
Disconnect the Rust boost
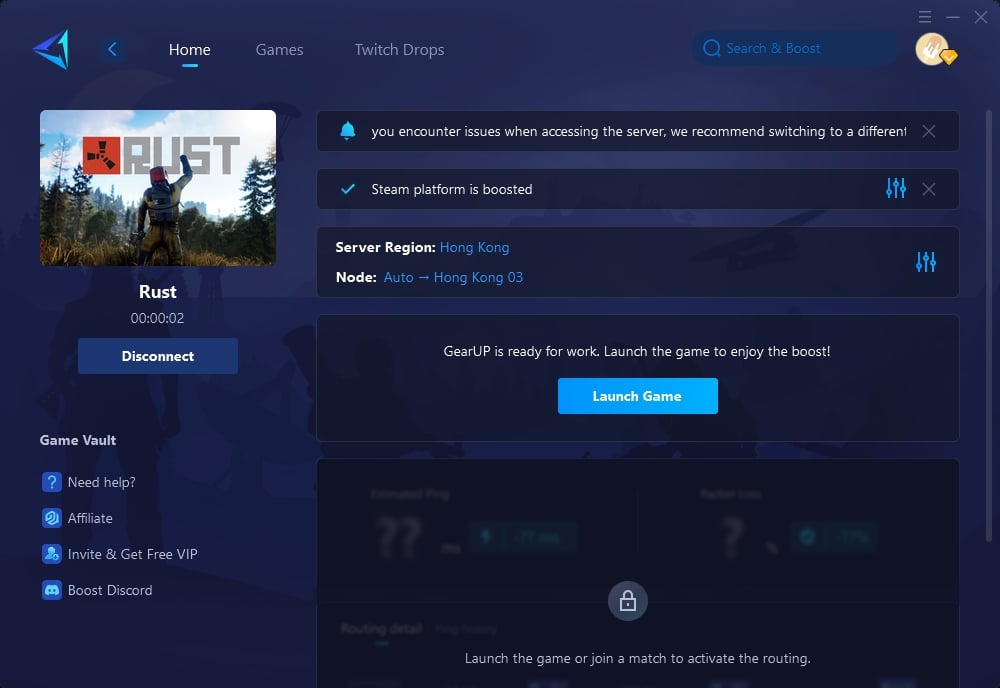[158, 356]
